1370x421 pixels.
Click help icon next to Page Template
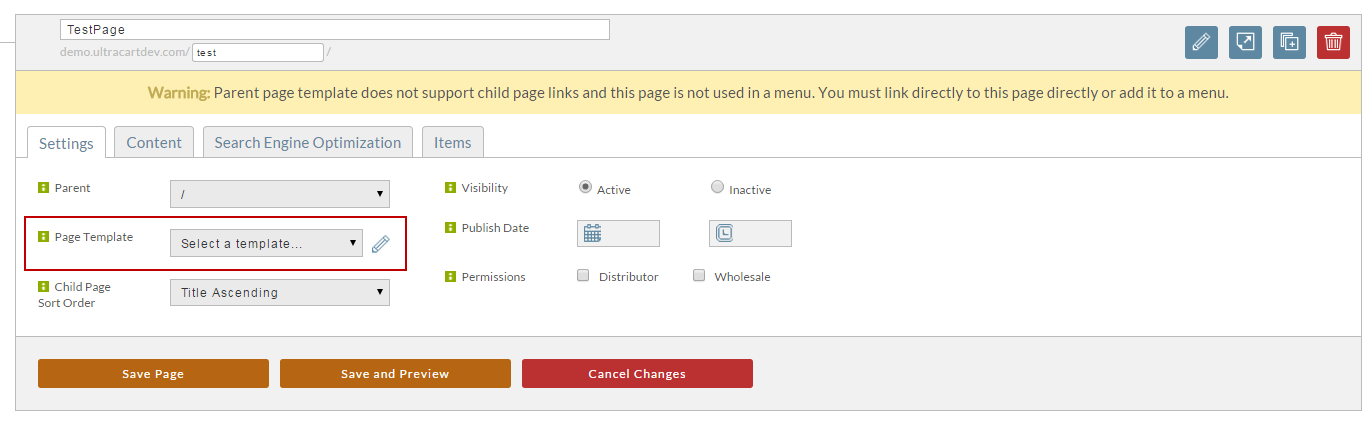point(43,237)
